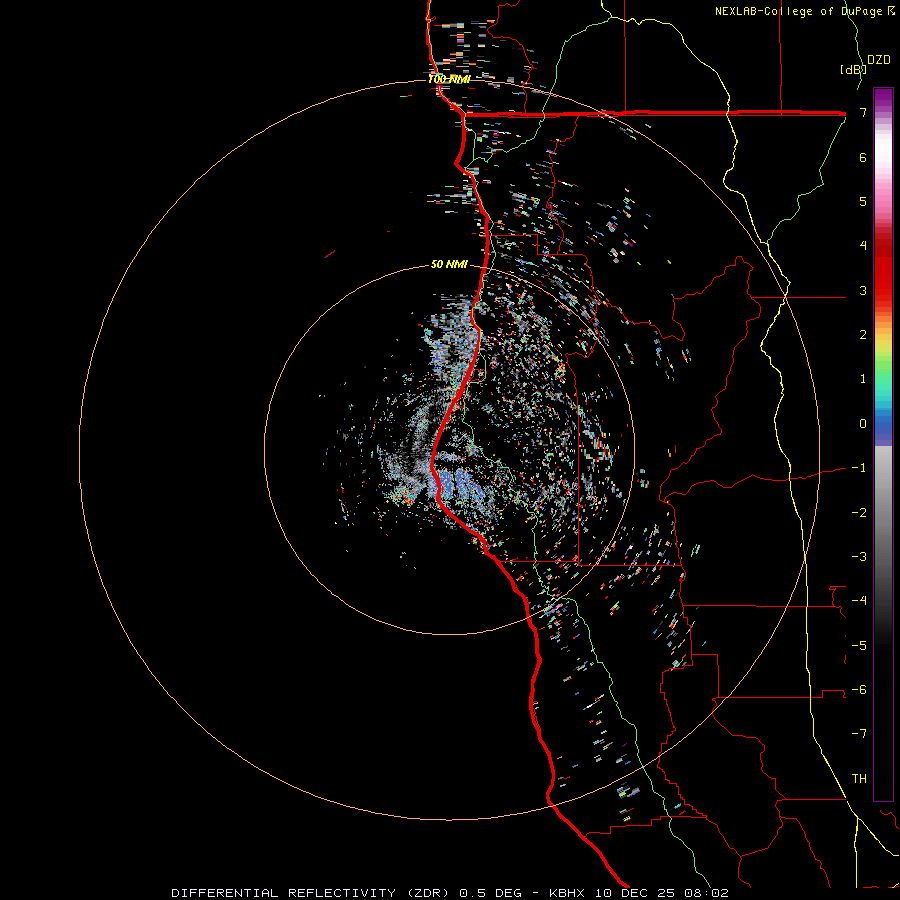Click the gray band beside the -2 dB mark

(x=883, y=513)
